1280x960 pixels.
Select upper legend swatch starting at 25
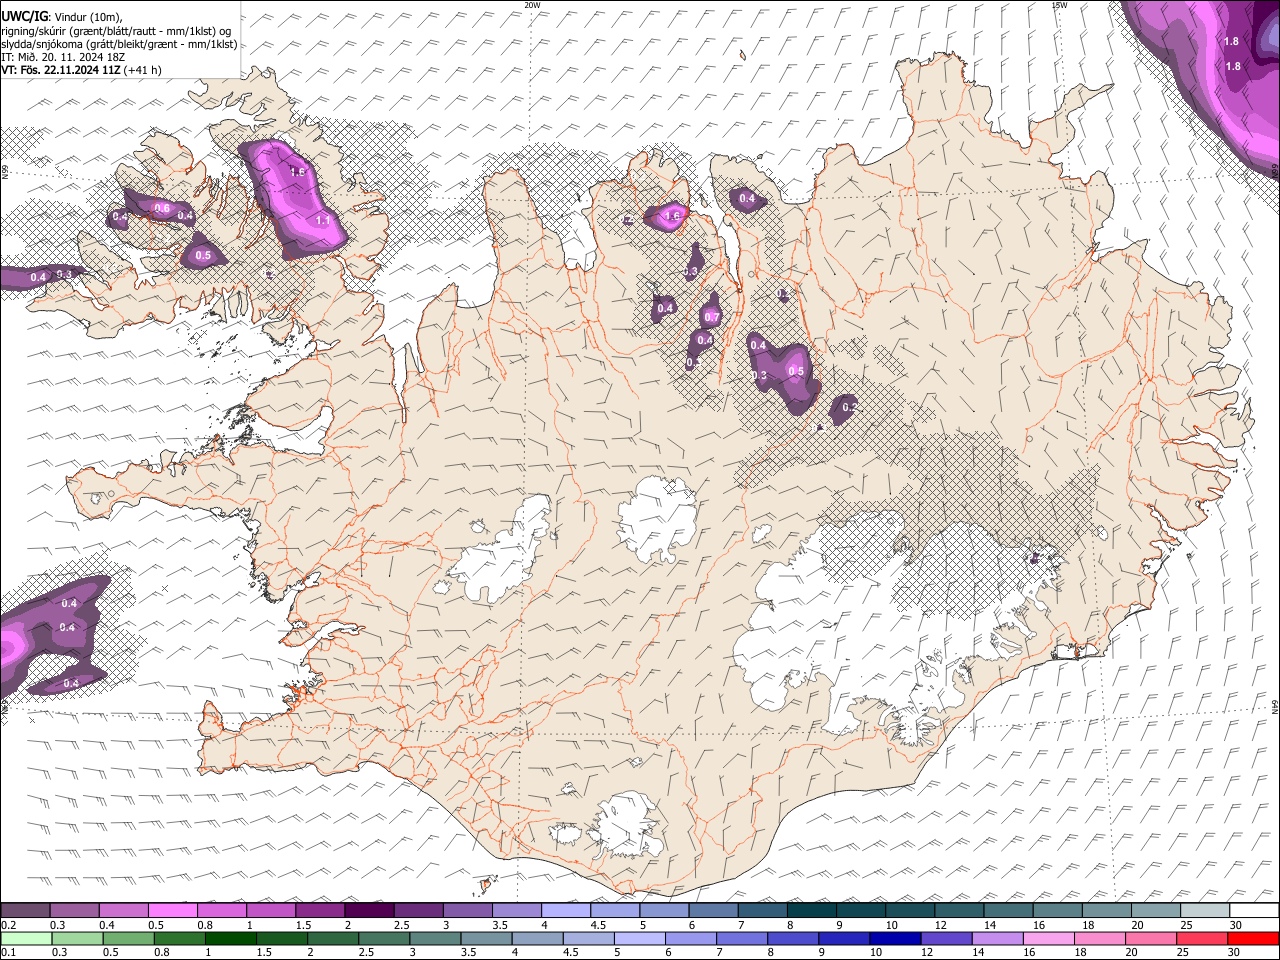click(1205, 911)
